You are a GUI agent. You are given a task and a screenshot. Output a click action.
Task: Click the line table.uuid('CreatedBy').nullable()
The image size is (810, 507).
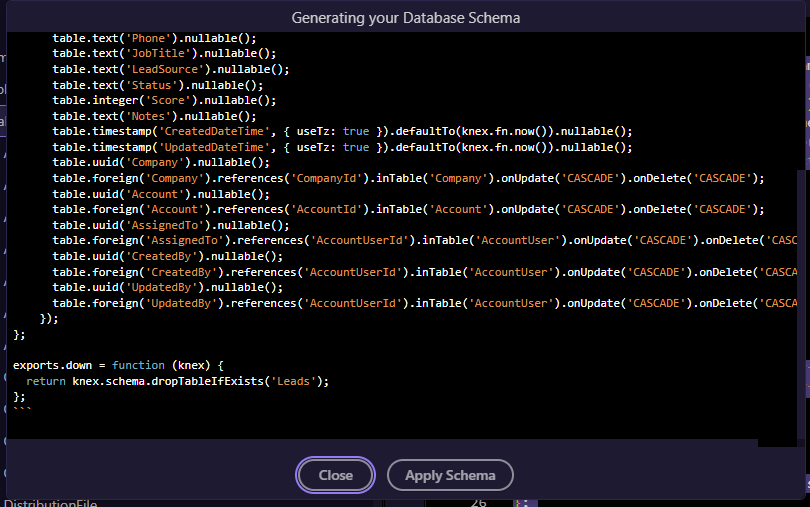[x=168, y=256]
